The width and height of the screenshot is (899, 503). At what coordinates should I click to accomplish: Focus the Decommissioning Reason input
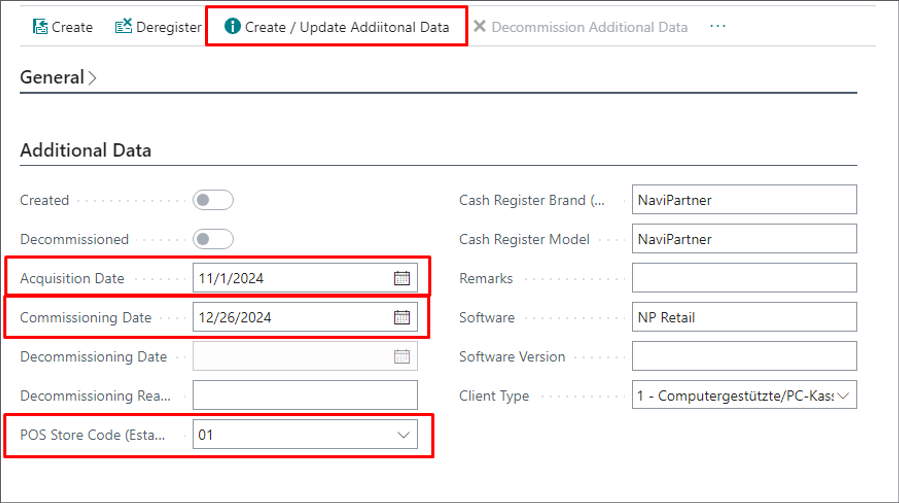(x=305, y=396)
